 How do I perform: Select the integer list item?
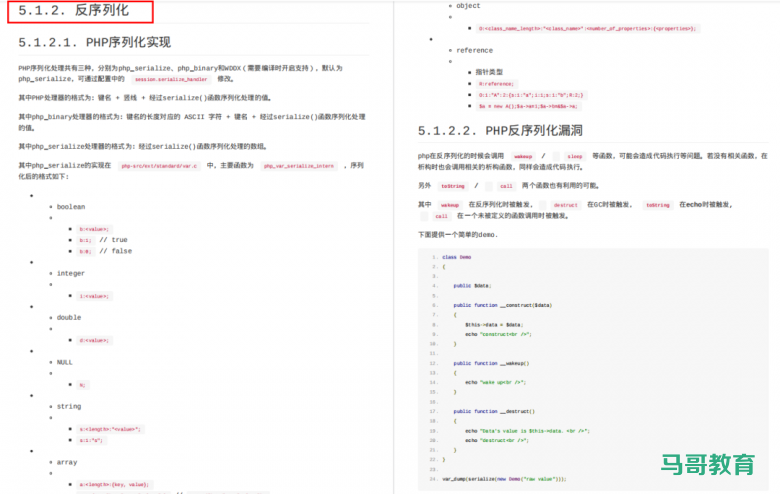71,273
